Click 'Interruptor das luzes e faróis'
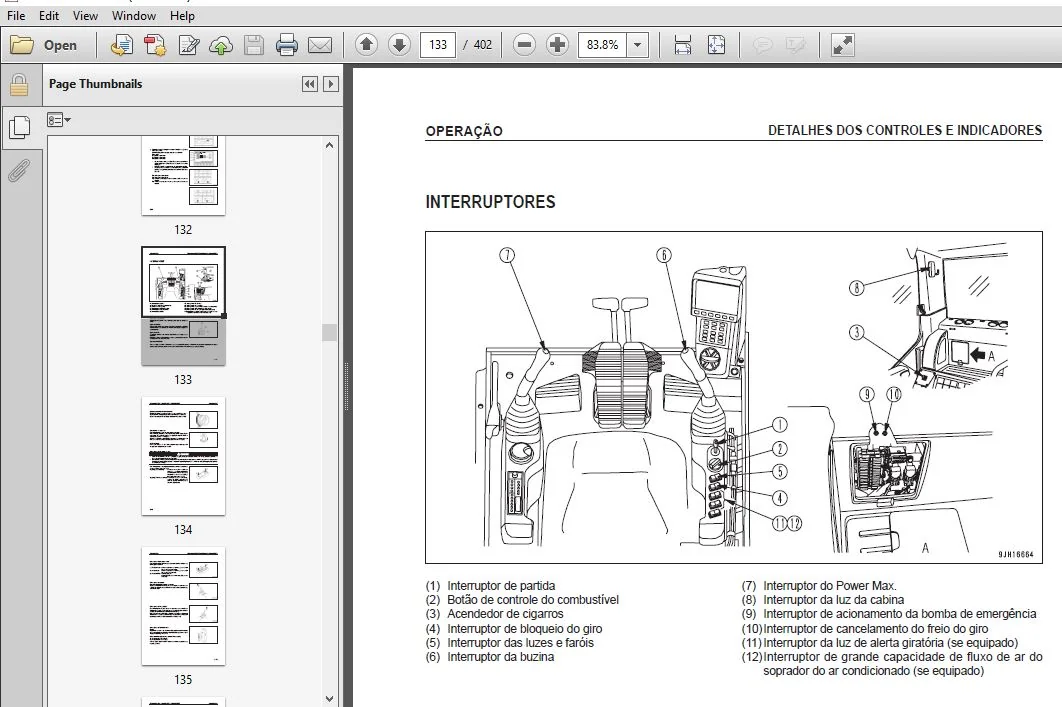1062x707 pixels. pos(520,643)
